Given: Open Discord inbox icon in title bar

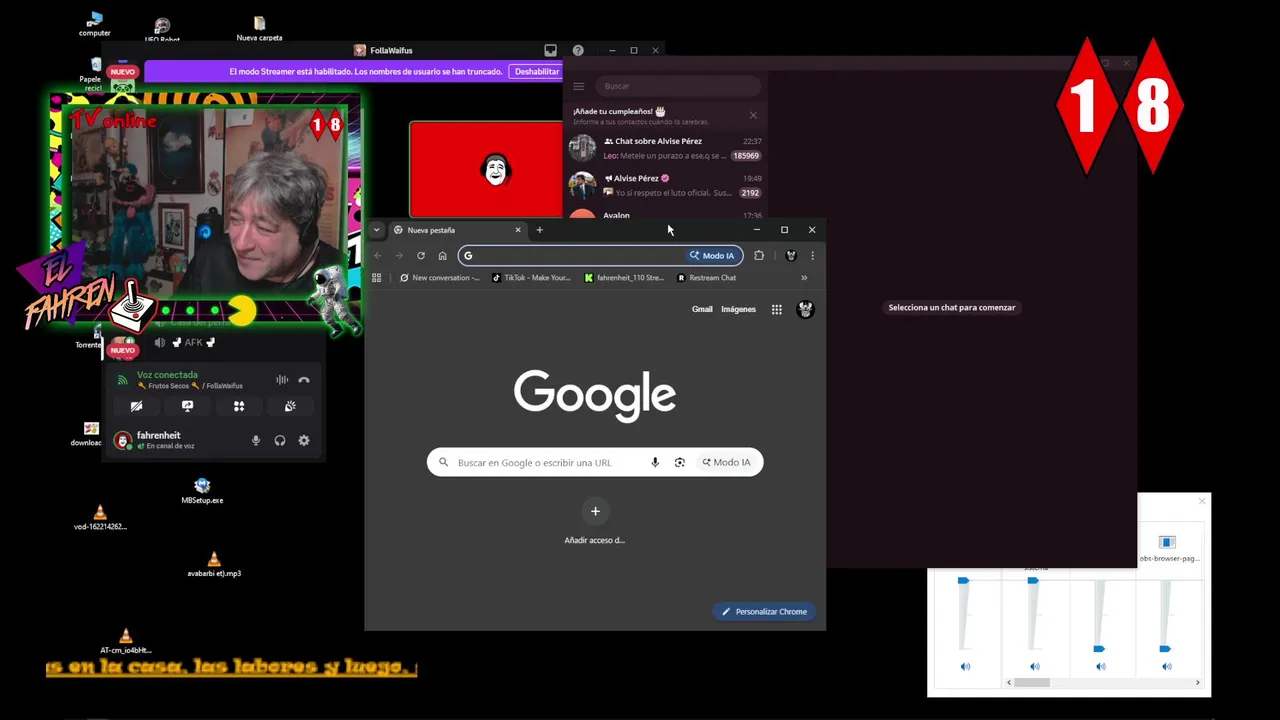Looking at the screenshot, I should 550,50.
